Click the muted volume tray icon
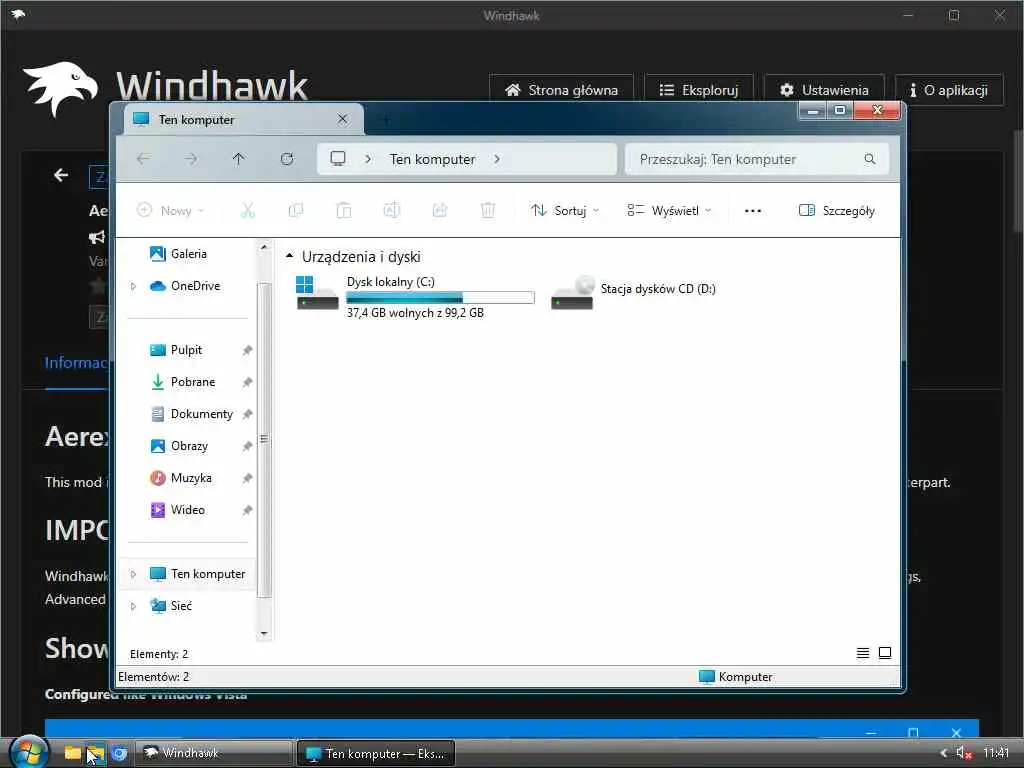Image resolution: width=1024 pixels, height=768 pixels. pyautogui.click(x=963, y=753)
